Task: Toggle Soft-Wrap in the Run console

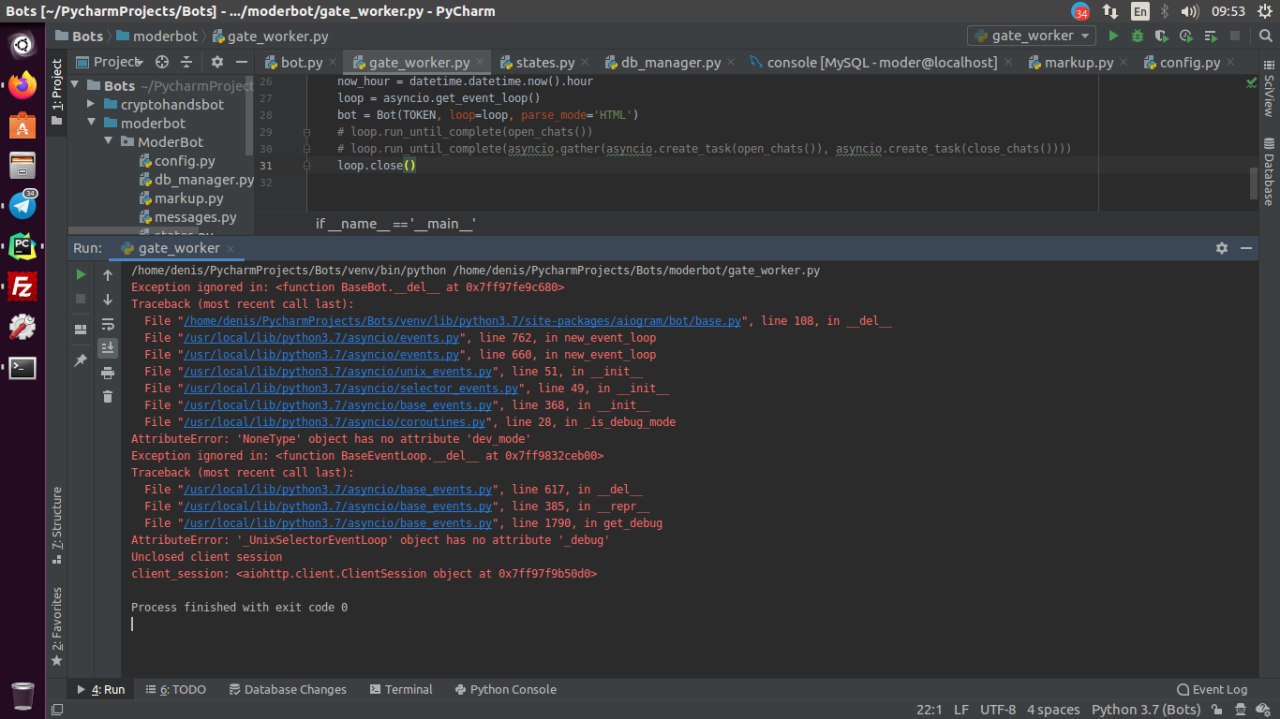Action: [108, 323]
